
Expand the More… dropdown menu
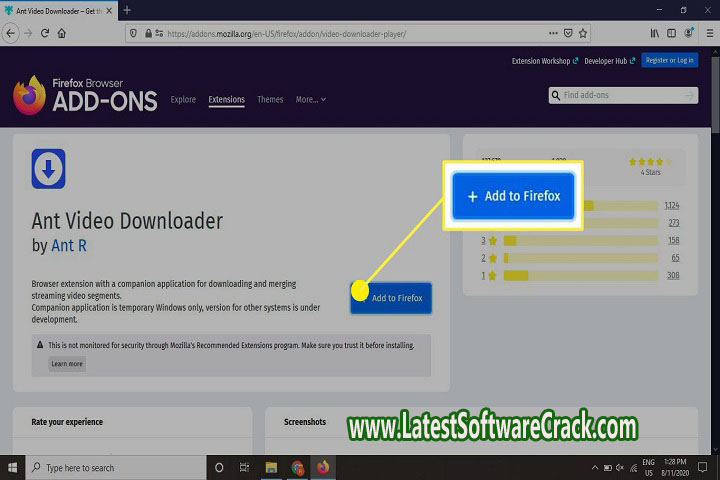(x=310, y=100)
